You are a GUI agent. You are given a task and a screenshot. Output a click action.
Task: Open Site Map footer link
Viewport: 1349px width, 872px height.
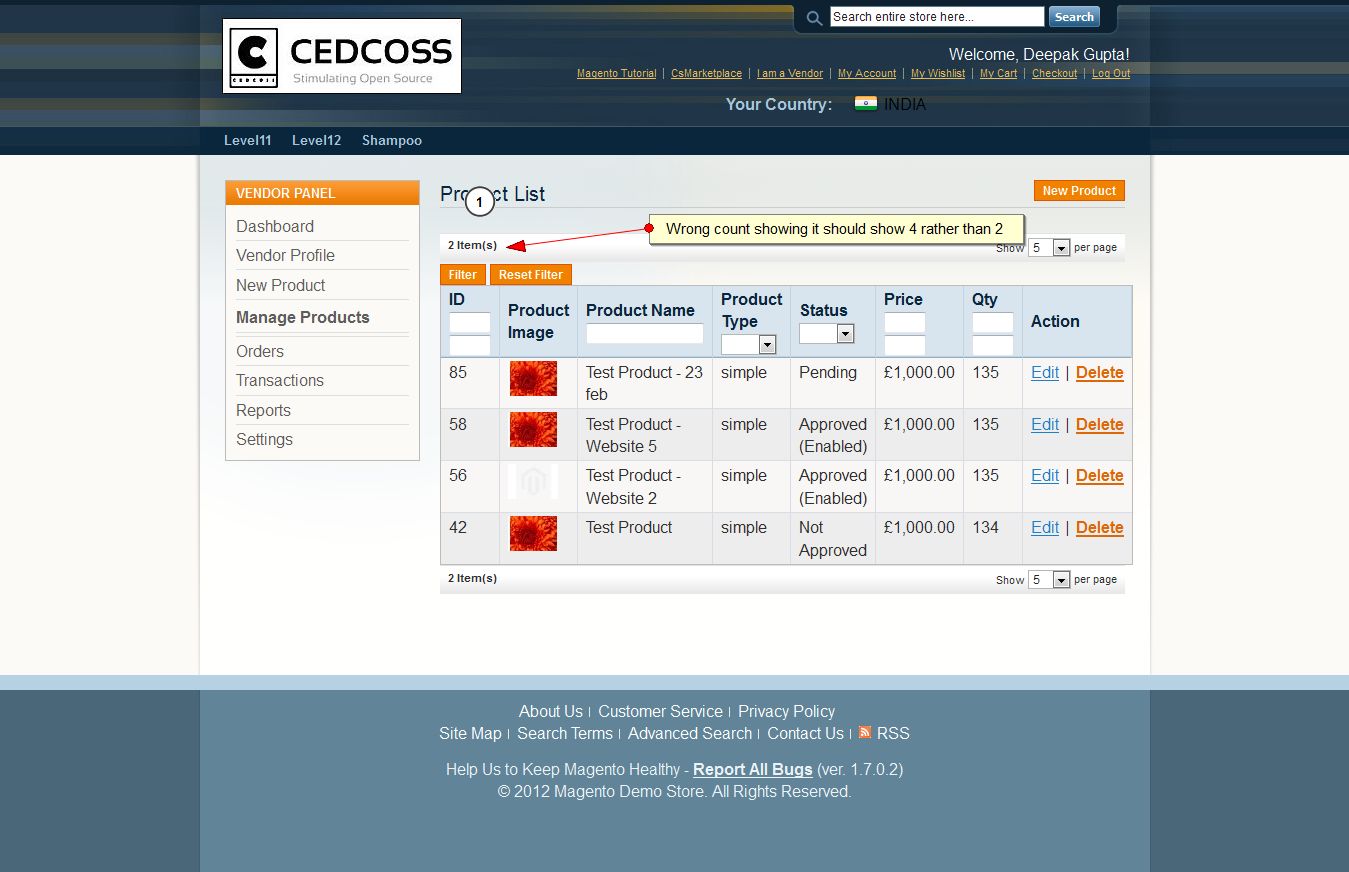(x=470, y=733)
